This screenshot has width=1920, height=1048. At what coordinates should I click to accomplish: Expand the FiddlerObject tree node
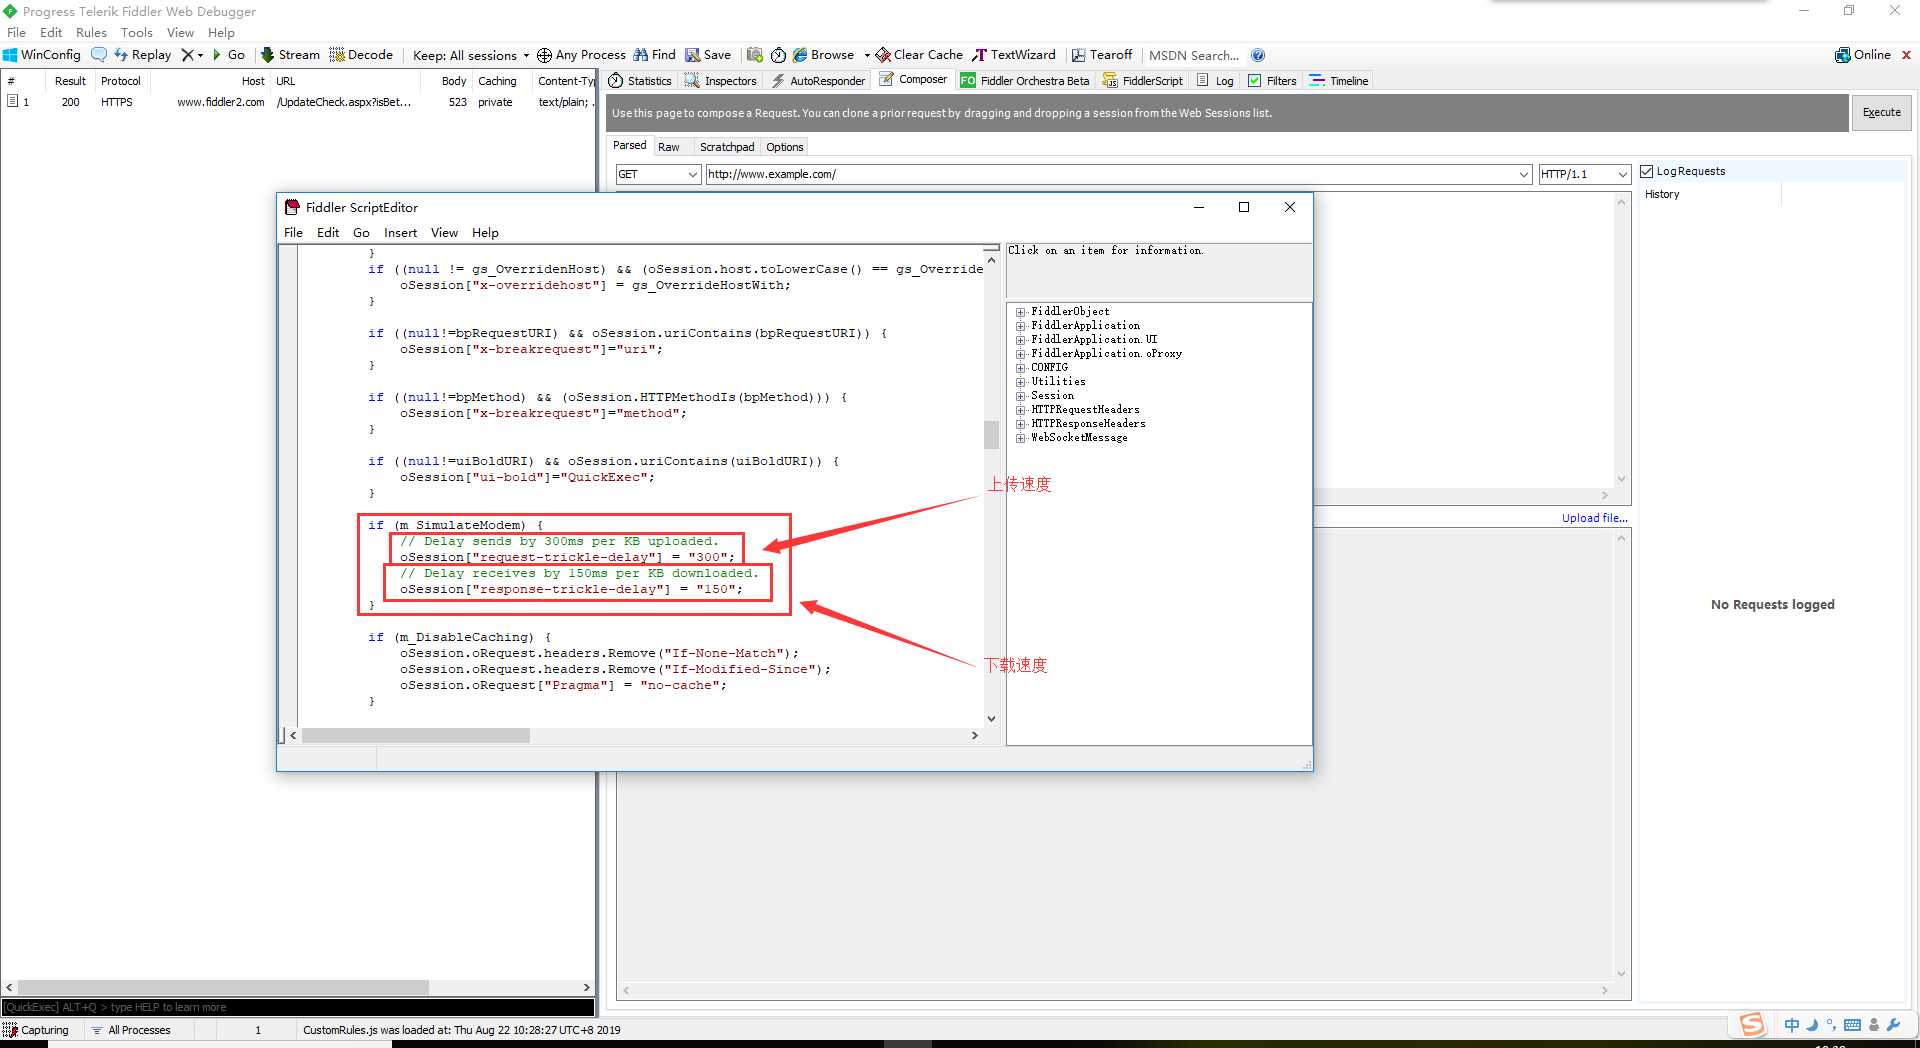click(1020, 312)
